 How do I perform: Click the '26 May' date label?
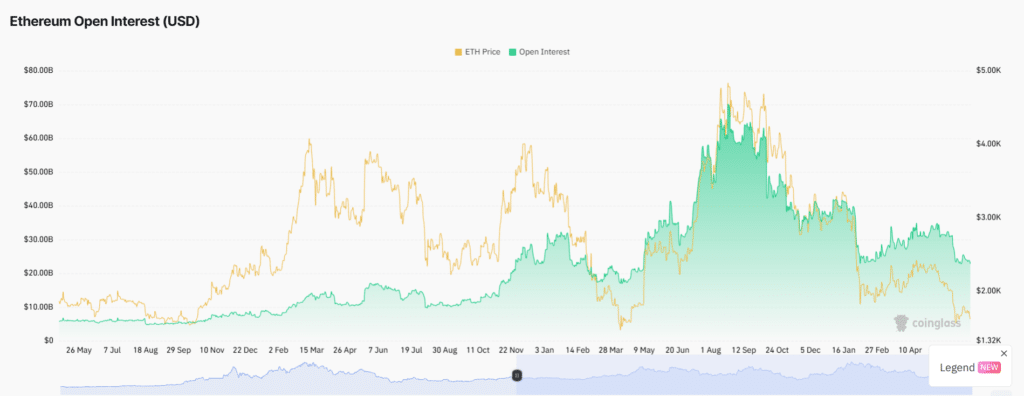pyautogui.click(x=78, y=350)
